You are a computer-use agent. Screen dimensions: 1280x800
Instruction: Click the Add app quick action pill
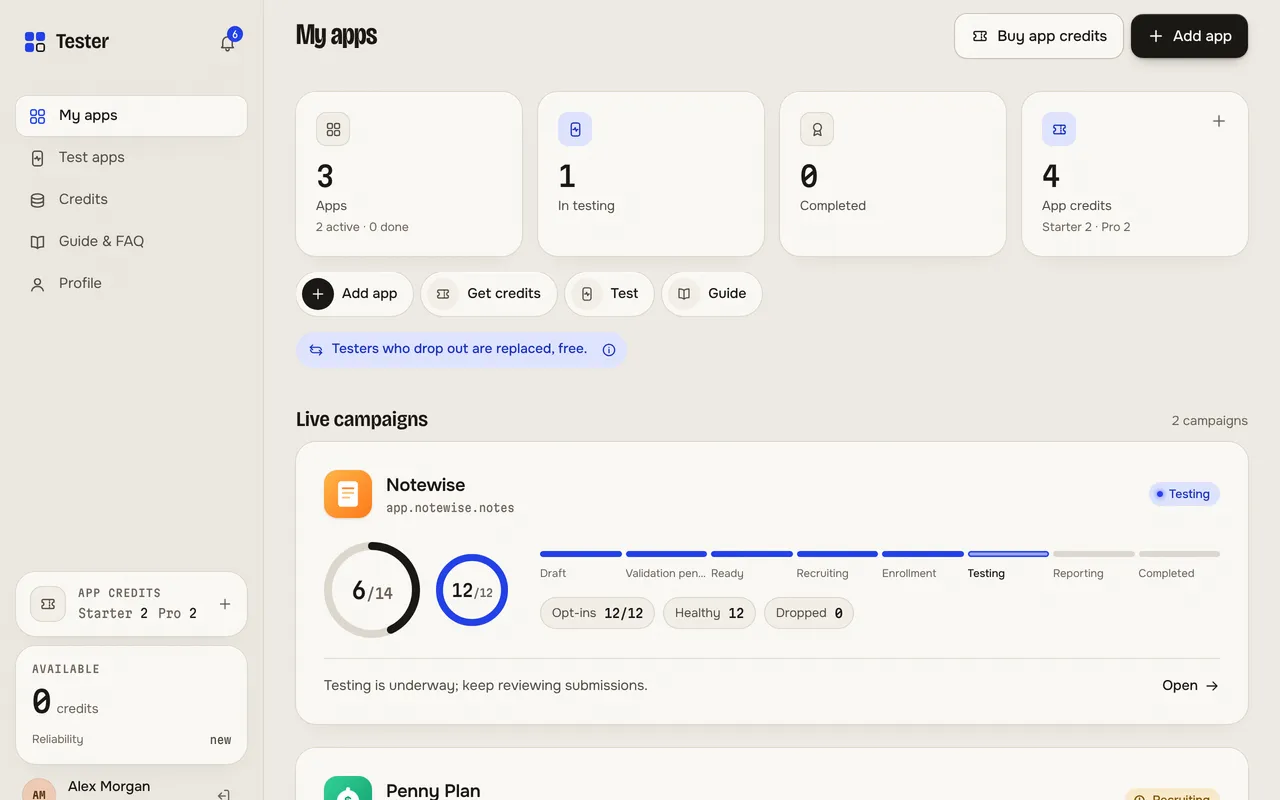coord(355,294)
